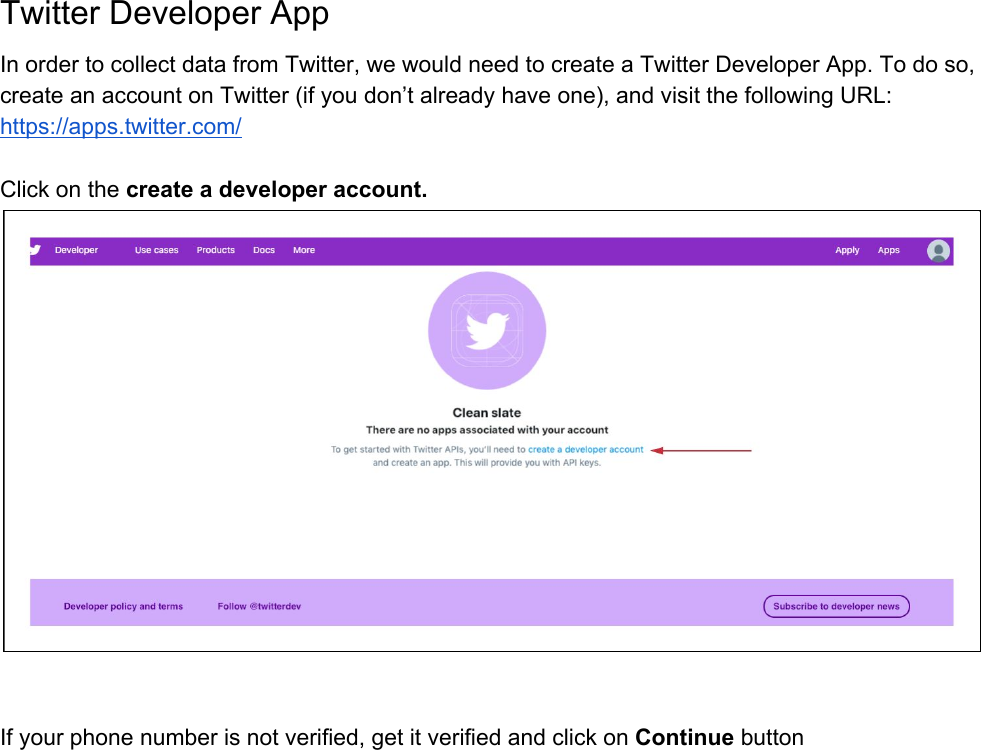
Task: Click the Twitter bird logo in navbar
Action: tap(36, 250)
